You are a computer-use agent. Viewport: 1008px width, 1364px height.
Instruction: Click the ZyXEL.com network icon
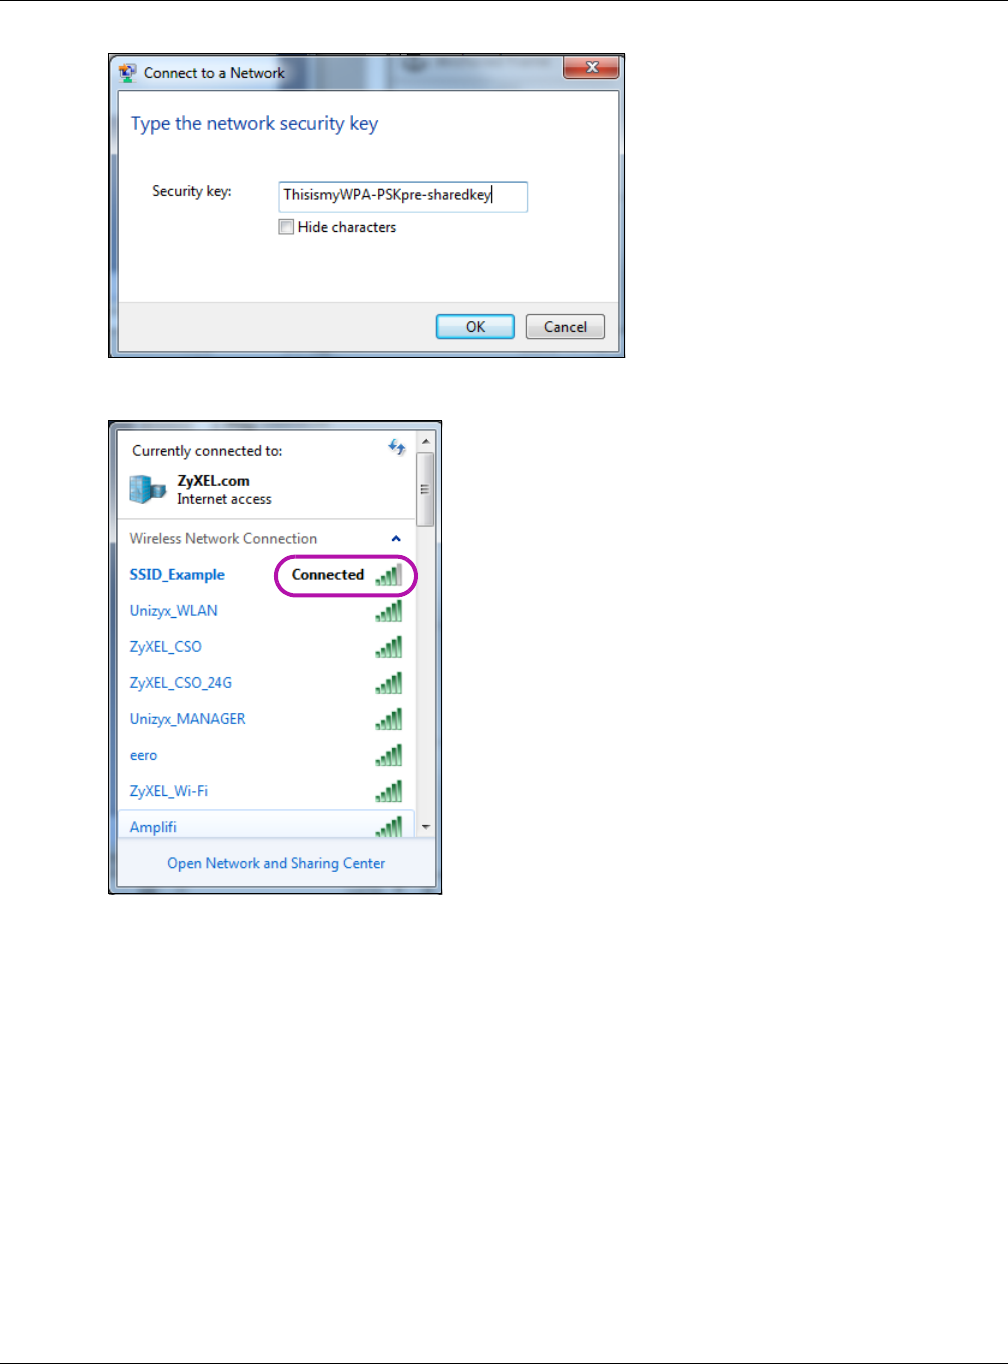click(x=148, y=489)
